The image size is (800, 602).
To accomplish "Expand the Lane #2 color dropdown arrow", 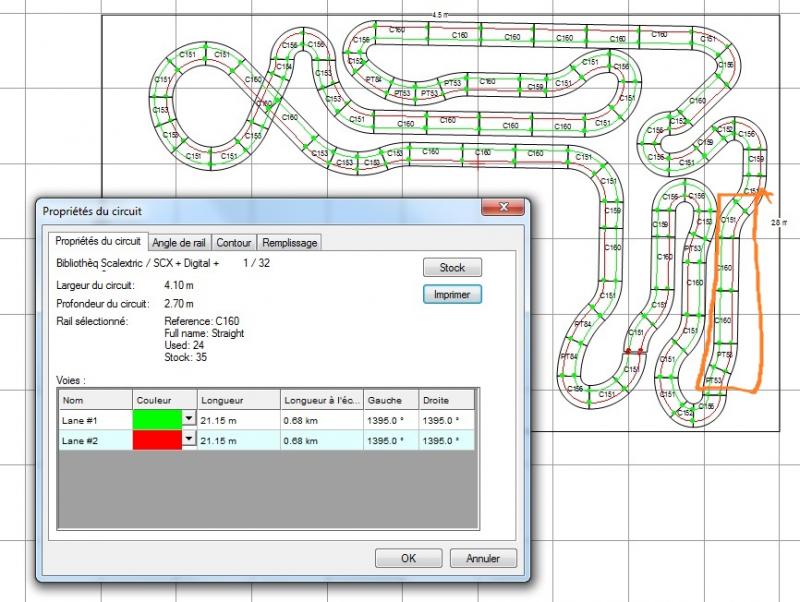I will (188, 440).
